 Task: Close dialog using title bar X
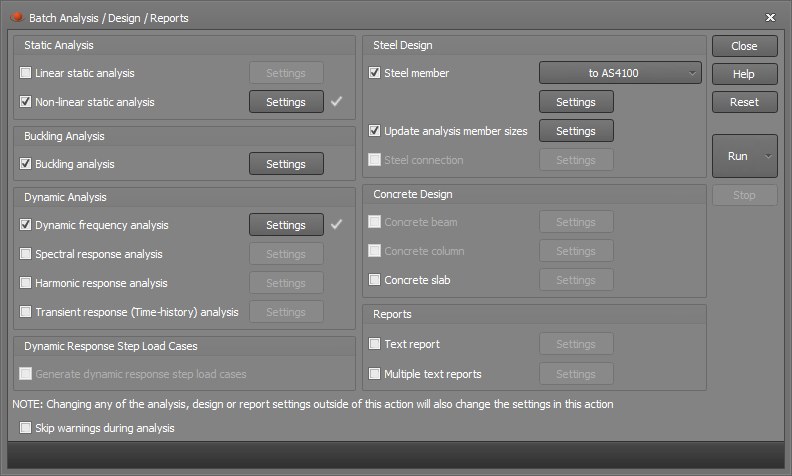tap(770, 18)
